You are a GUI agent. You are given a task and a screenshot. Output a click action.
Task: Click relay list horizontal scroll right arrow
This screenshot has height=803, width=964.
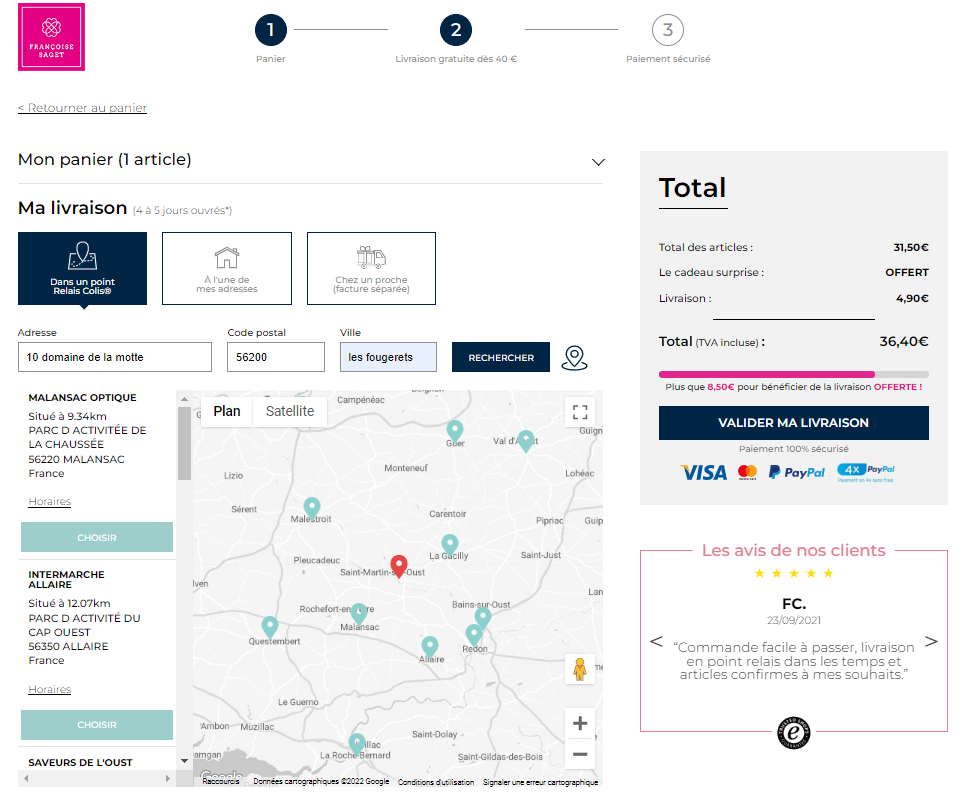(168, 778)
